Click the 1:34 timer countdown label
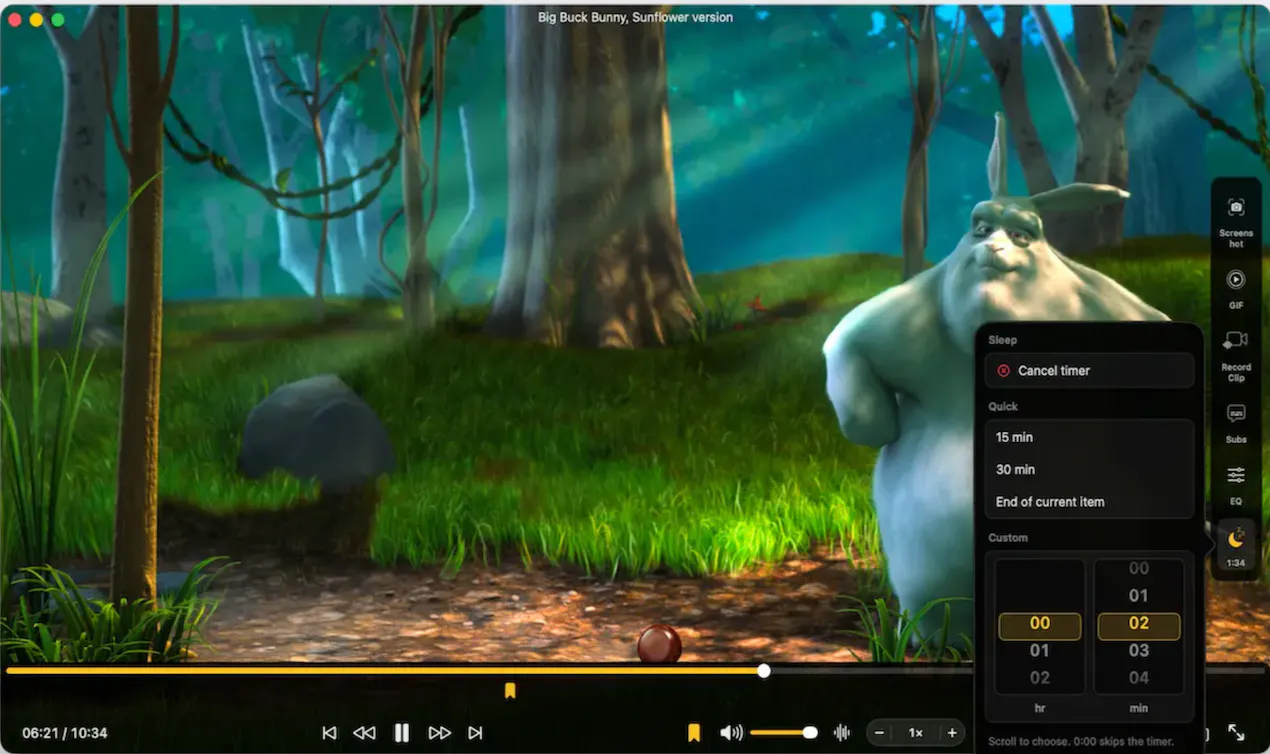Image resolution: width=1270 pixels, height=754 pixels. (x=1236, y=563)
